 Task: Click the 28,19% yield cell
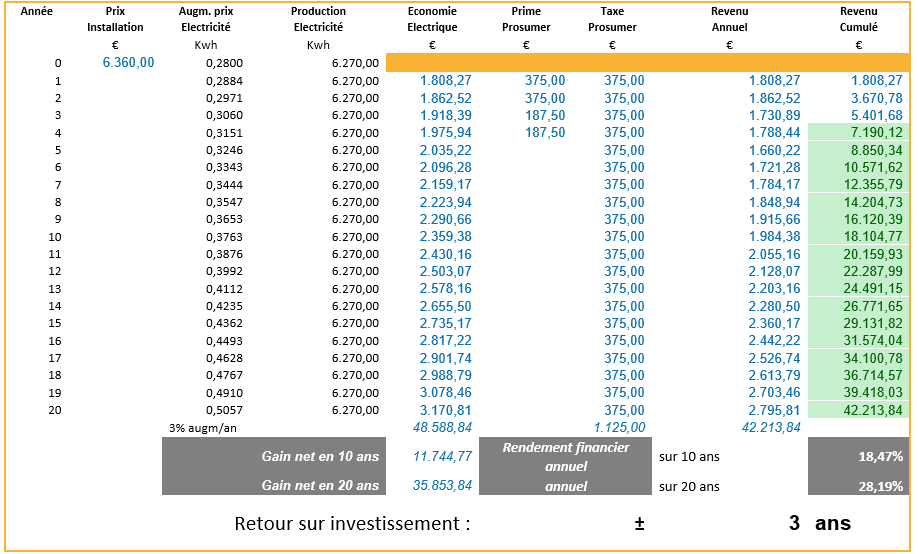[x=859, y=485]
